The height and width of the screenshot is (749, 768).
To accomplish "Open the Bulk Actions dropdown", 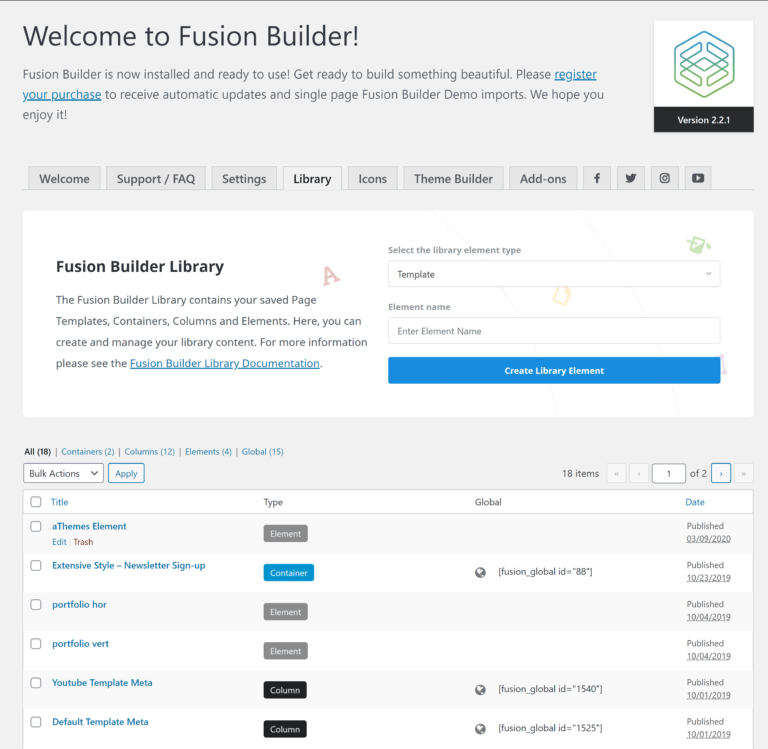I will tap(63, 473).
